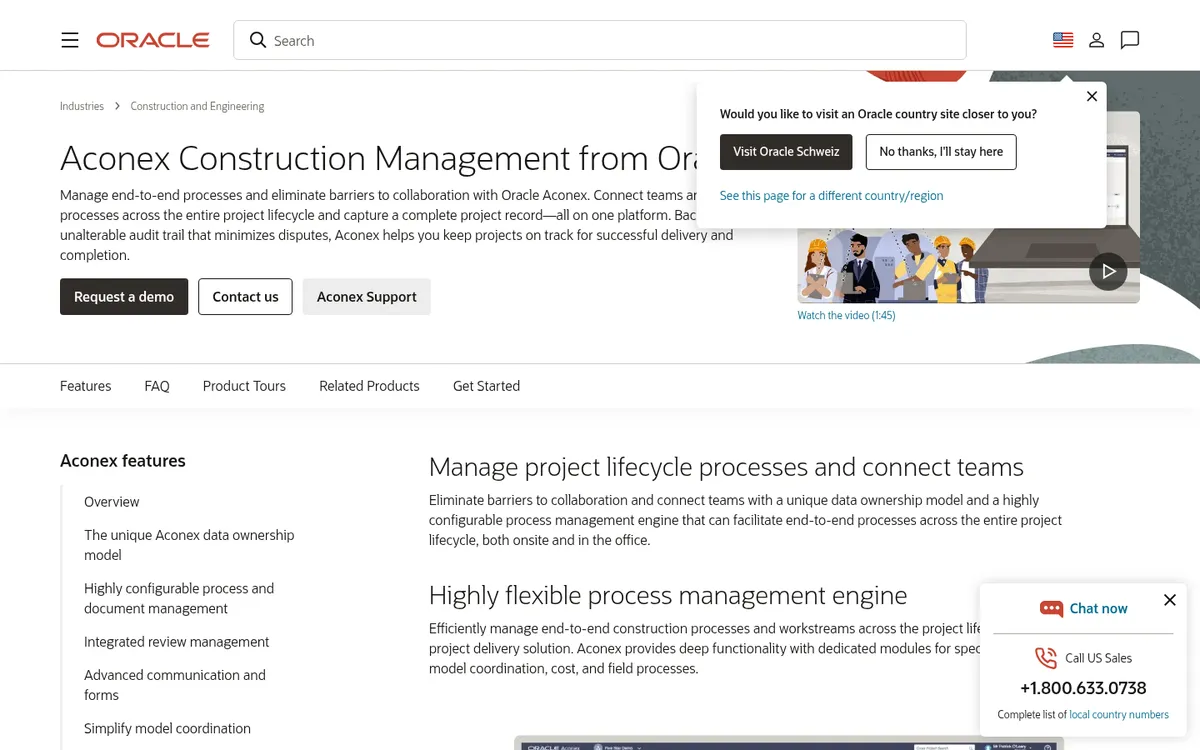Viewport: 1200px width, 750px height.
Task: Switch to Related Products tab
Action: coord(369,386)
